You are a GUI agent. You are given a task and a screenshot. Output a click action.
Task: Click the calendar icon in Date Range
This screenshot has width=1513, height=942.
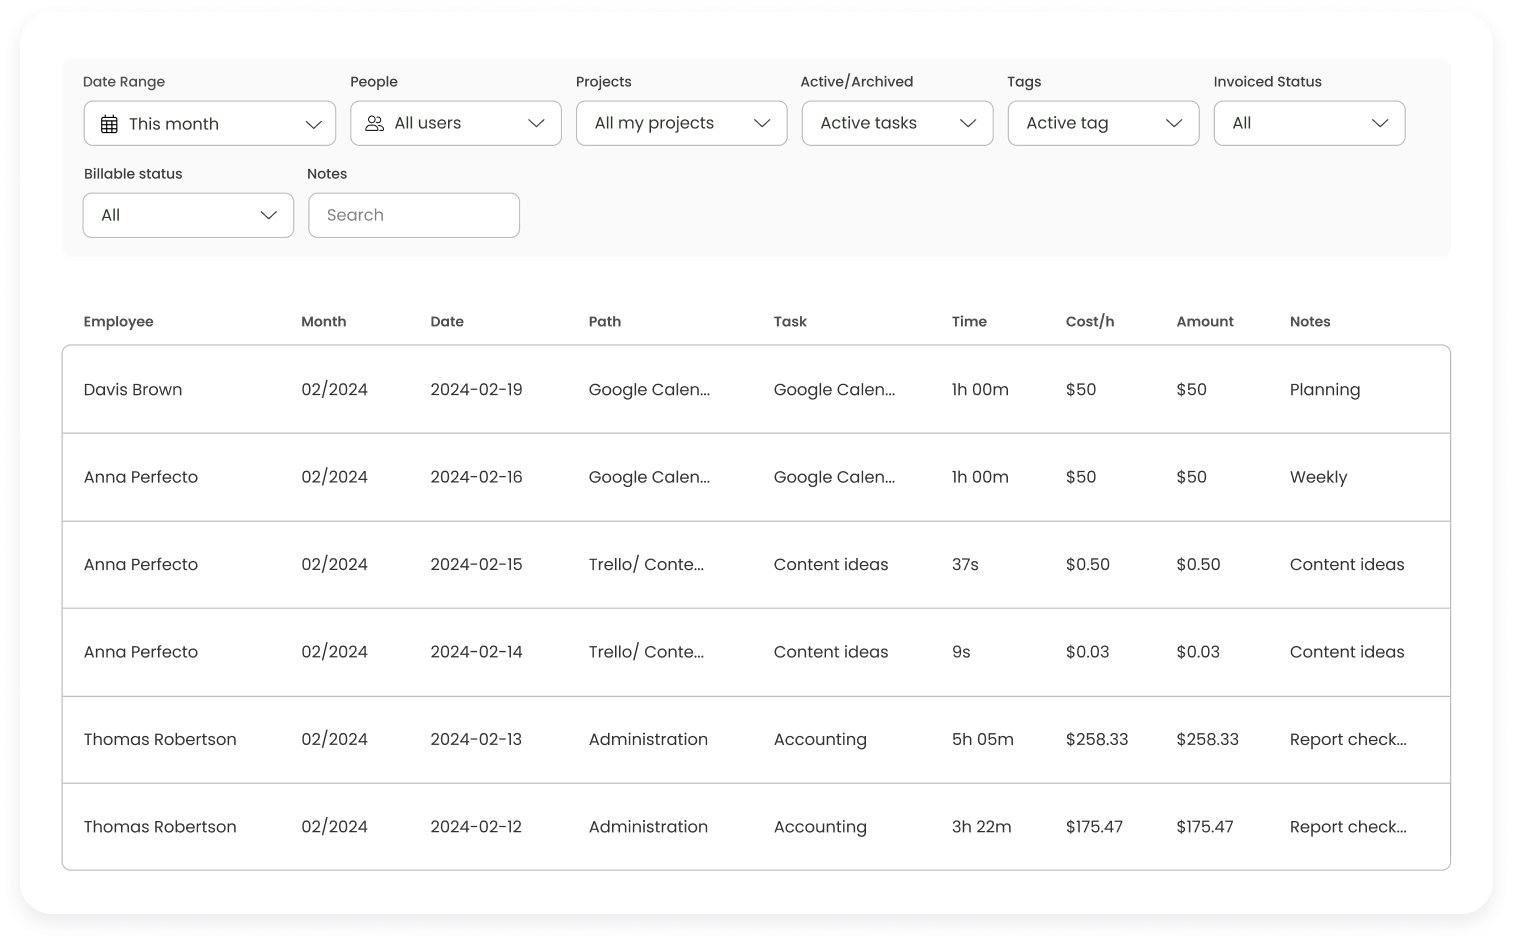(110, 124)
